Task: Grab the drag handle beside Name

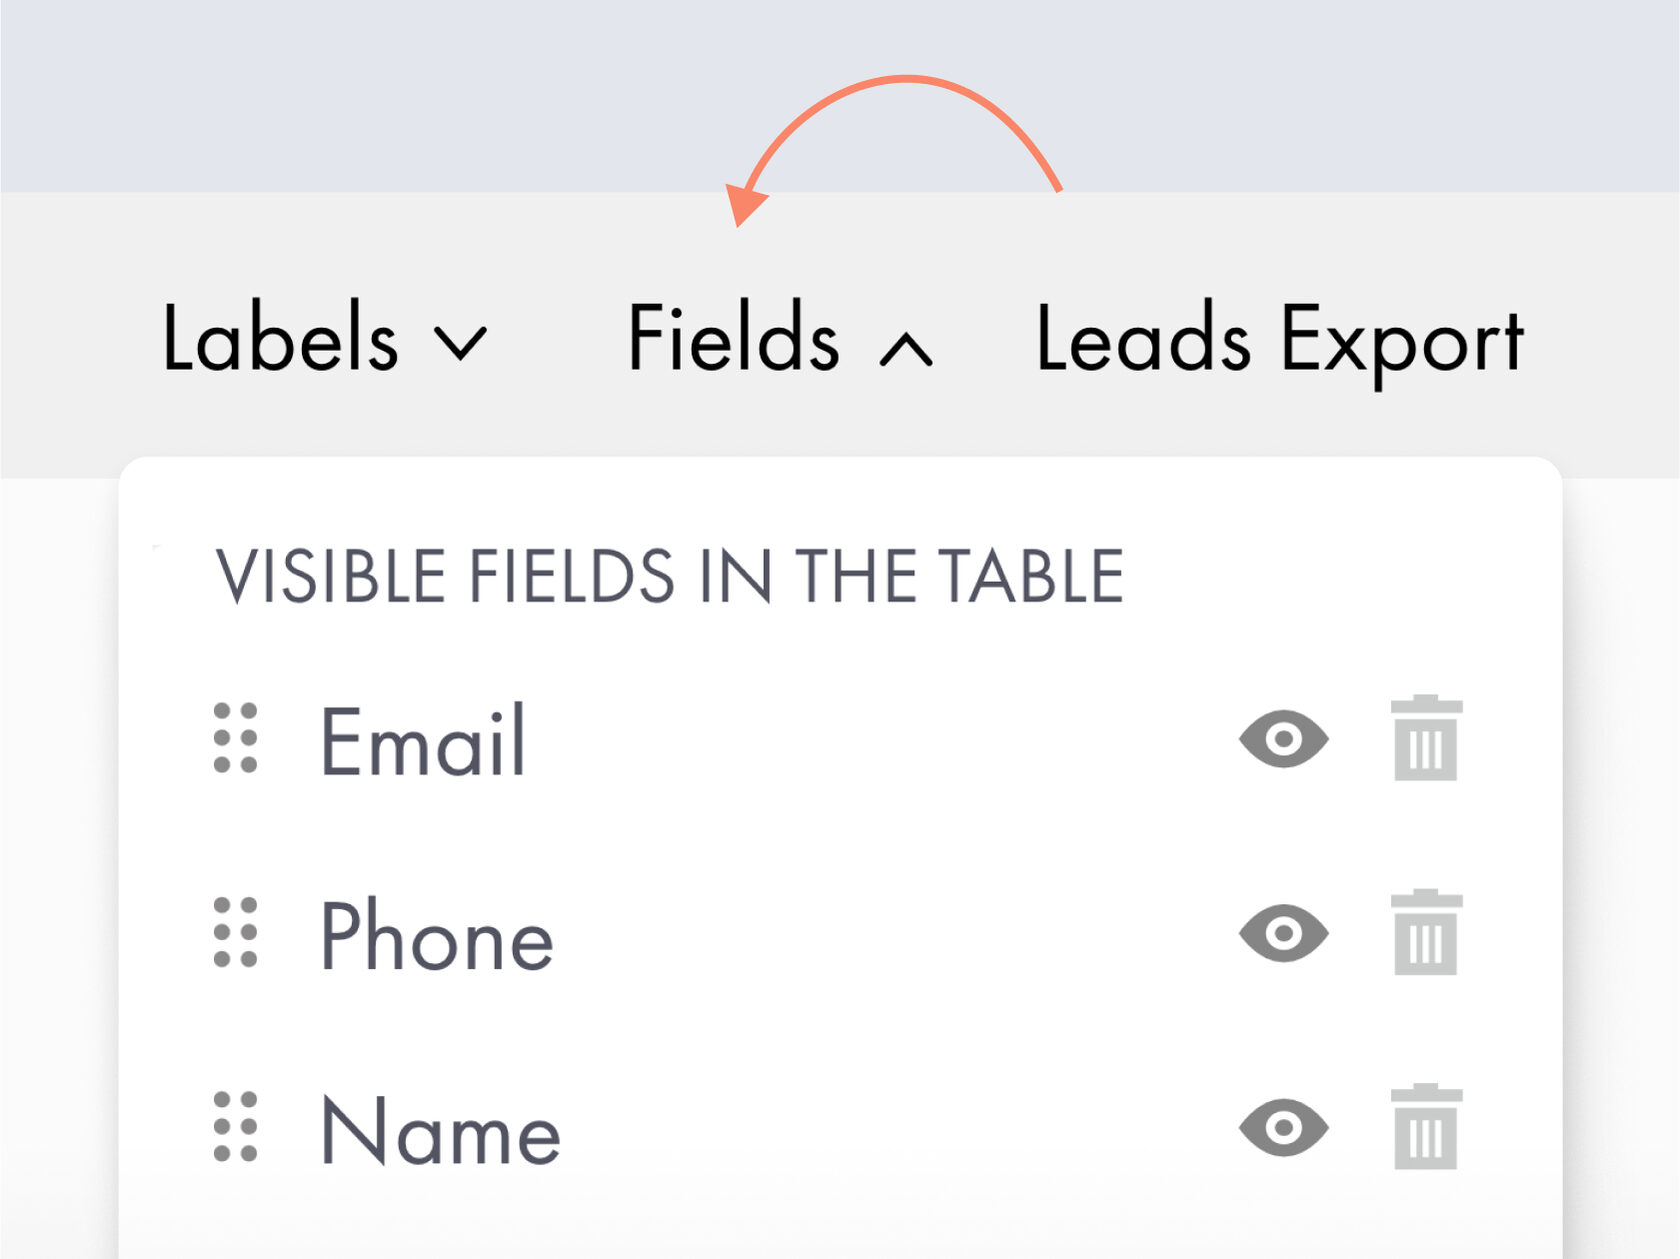Action: pos(236,1127)
